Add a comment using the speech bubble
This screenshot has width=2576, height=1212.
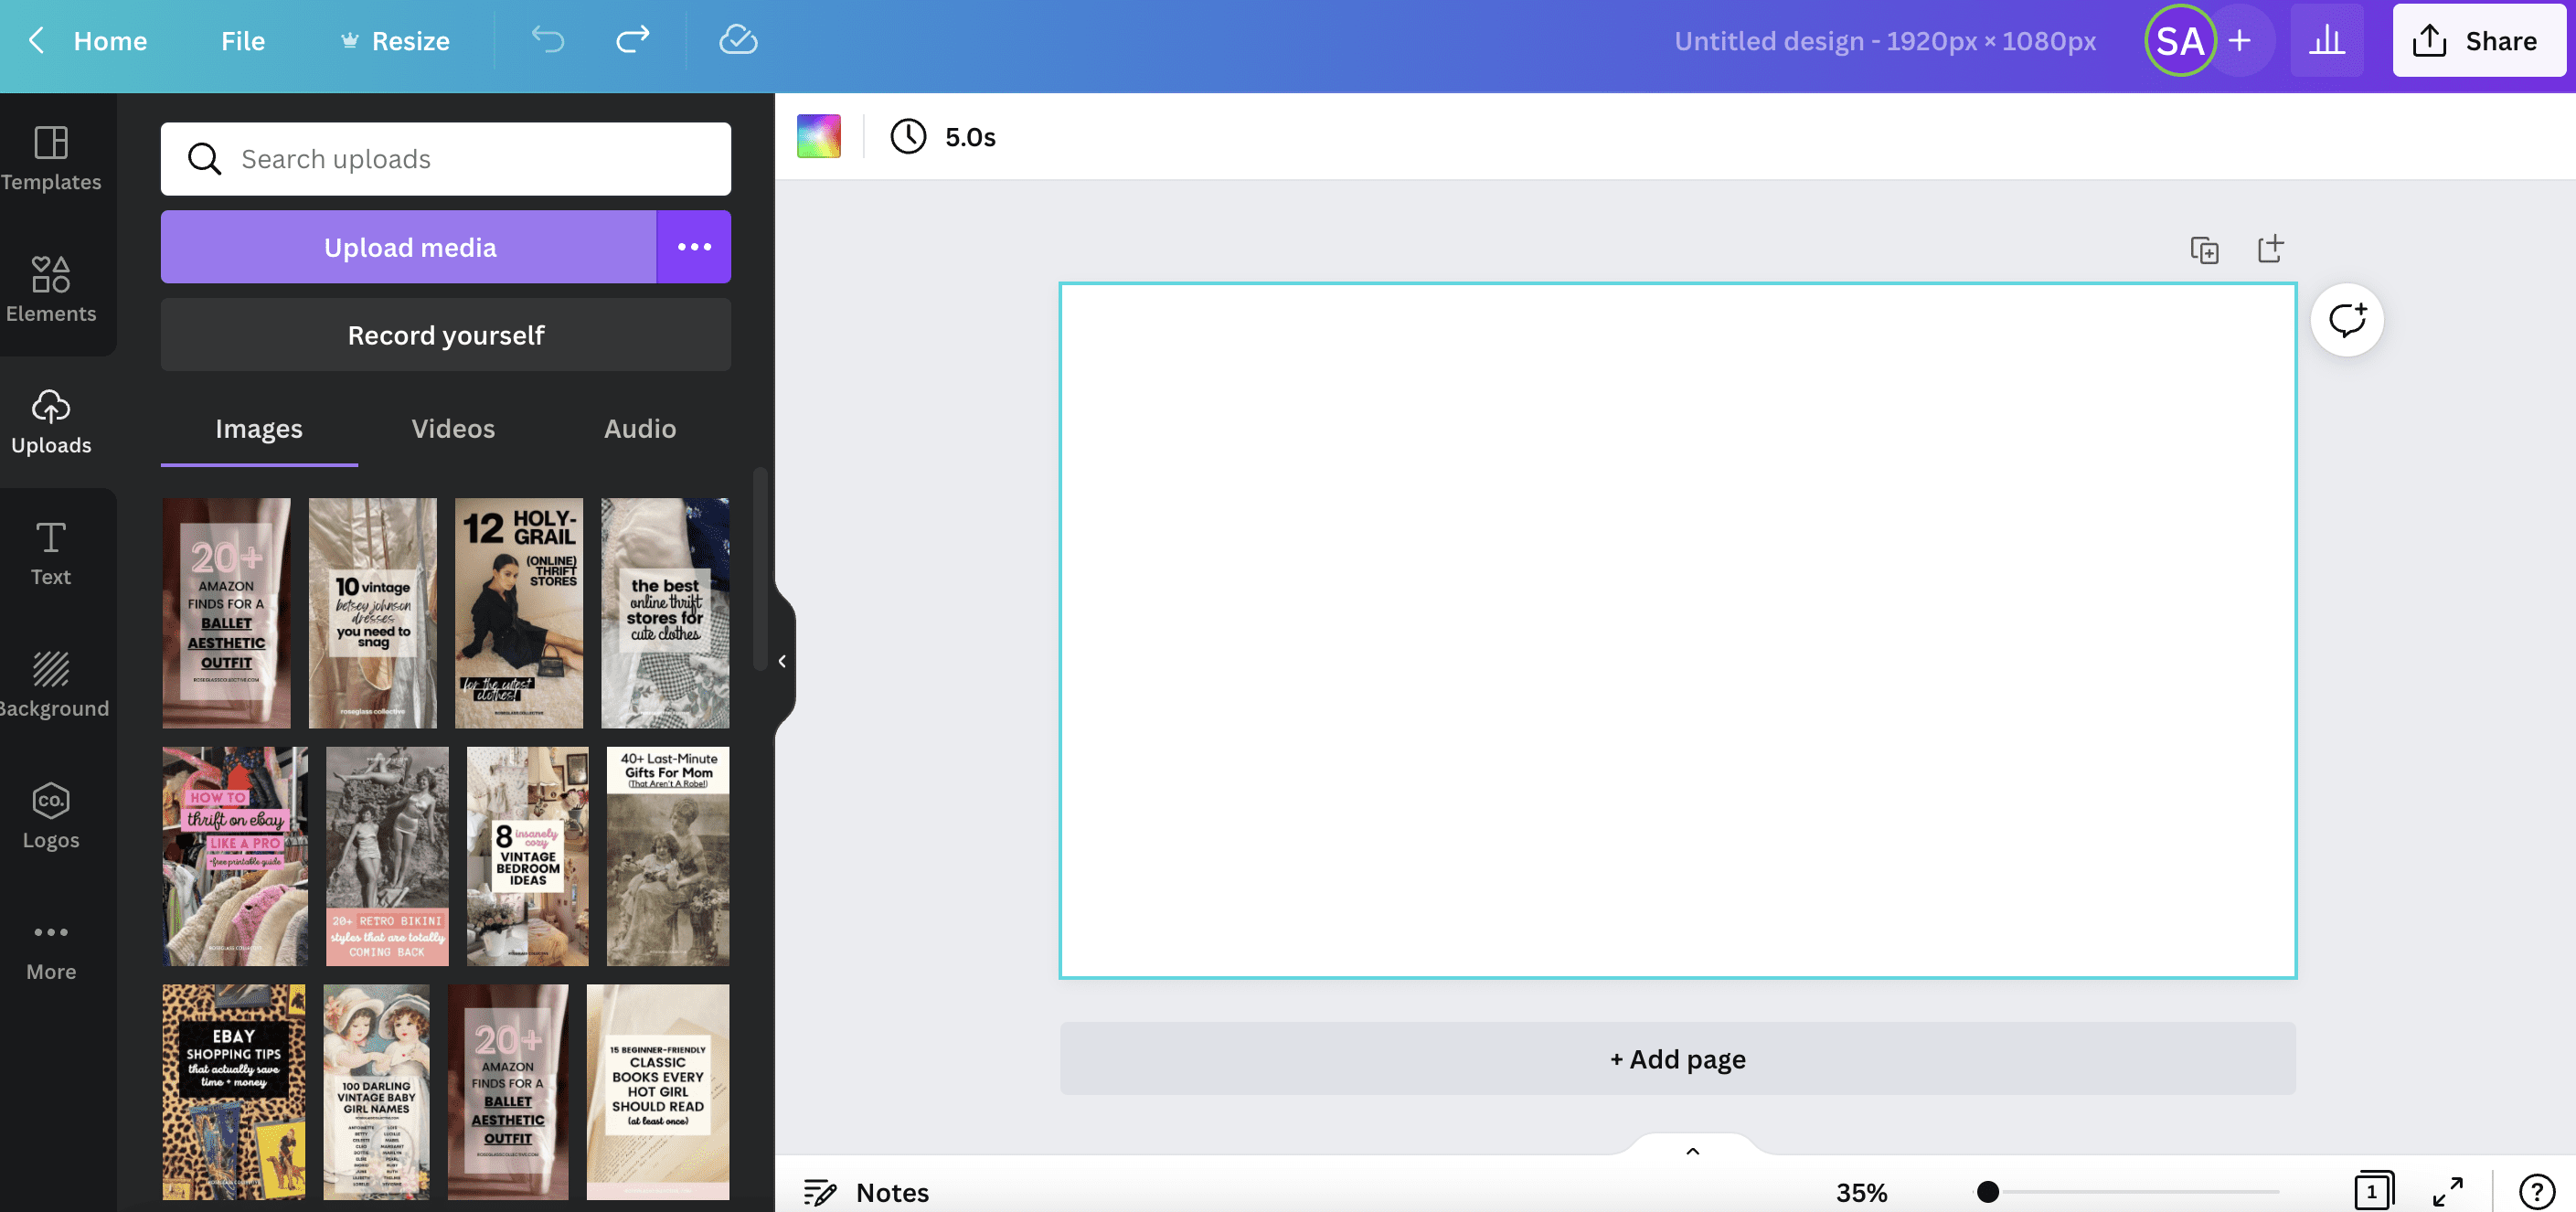(2347, 319)
